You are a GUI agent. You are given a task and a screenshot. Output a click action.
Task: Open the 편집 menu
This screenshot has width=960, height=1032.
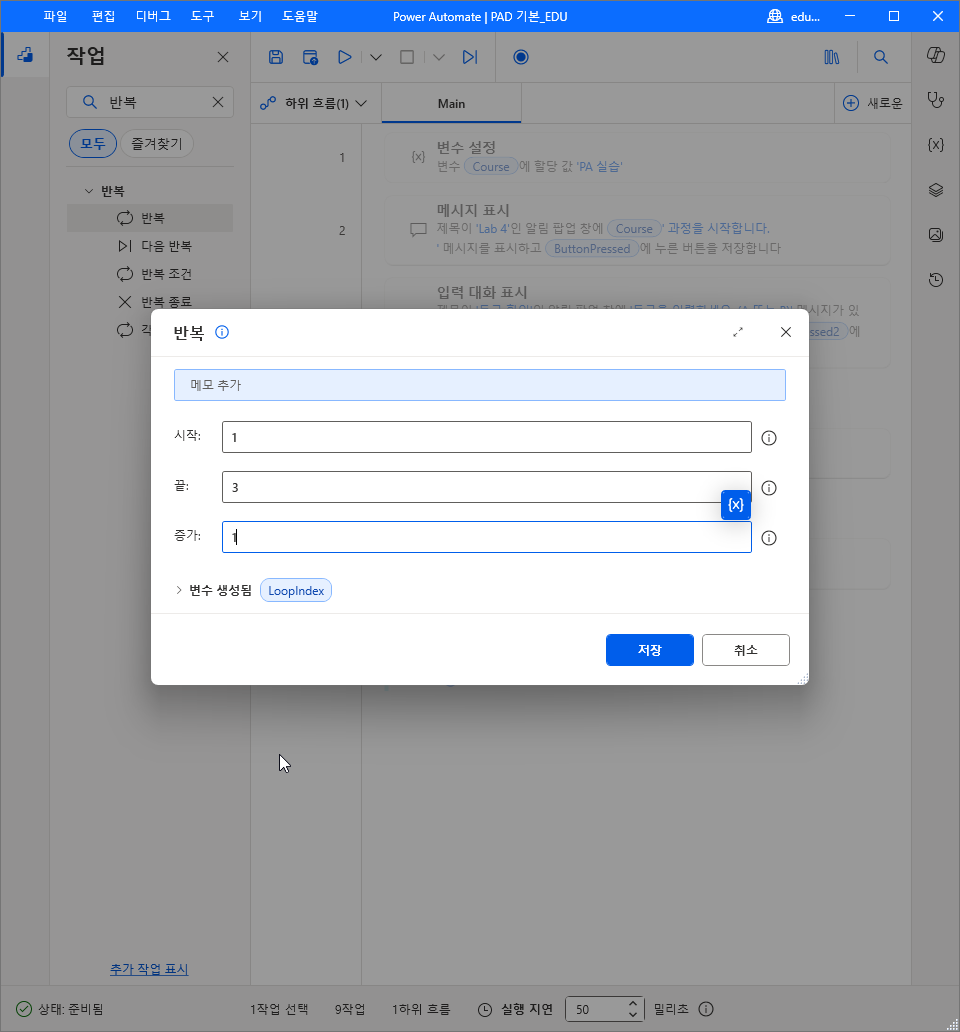[x=103, y=16]
